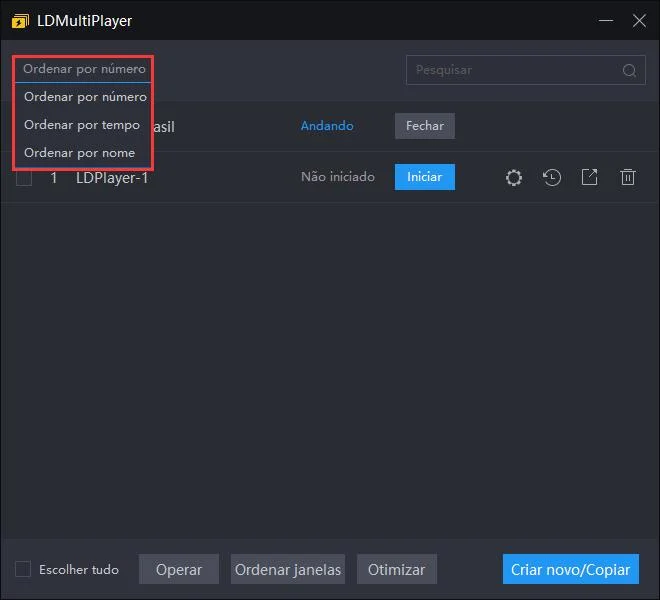The image size is (660, 600).
Task: Open backup/restore clock icon for LDPlayer-1
Action: point(551,177)
